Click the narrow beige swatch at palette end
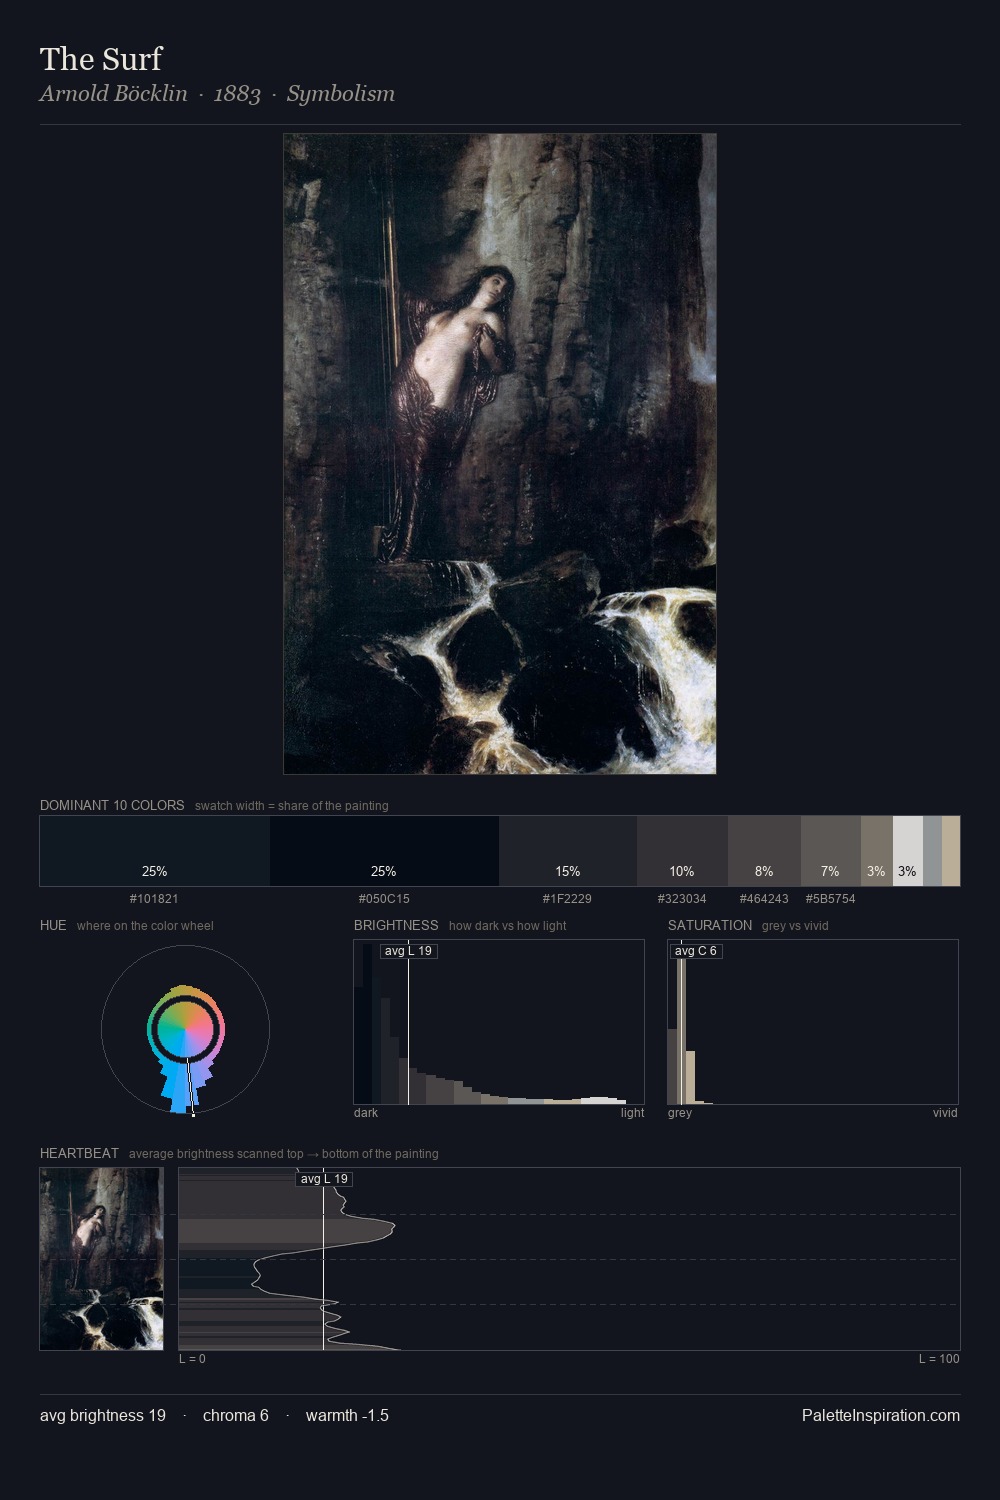The image size is (1000, 1500). click(x=951, y=851)
